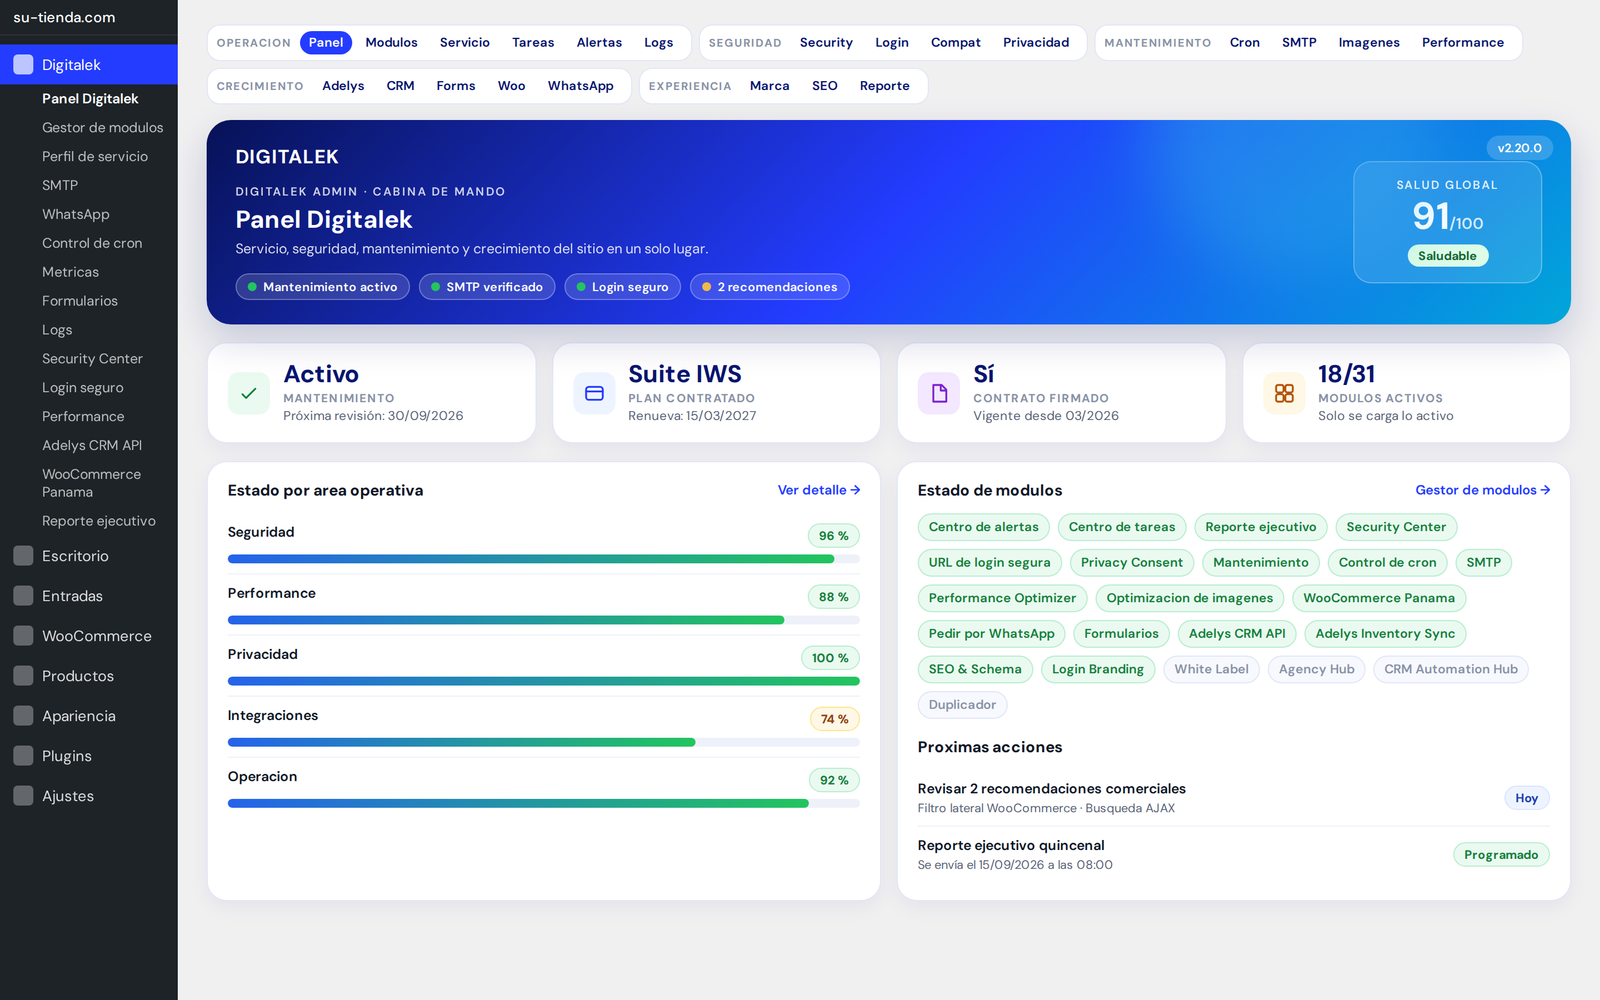1600x1000 pixels.
Task: Click the Ajustes sidebar icon
Action: click(23, 796)
